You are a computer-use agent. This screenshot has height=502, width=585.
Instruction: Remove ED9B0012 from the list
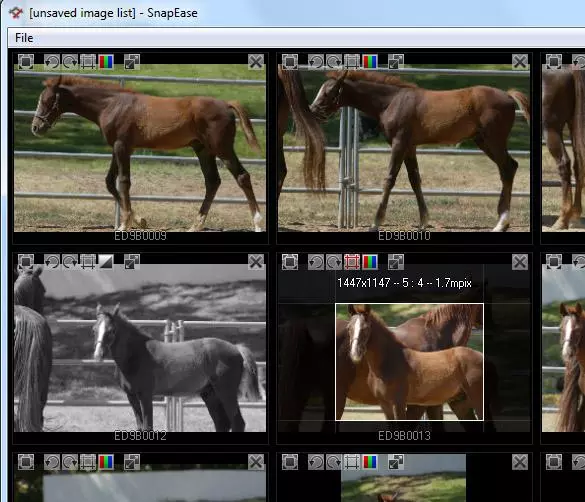click(256, 262)
